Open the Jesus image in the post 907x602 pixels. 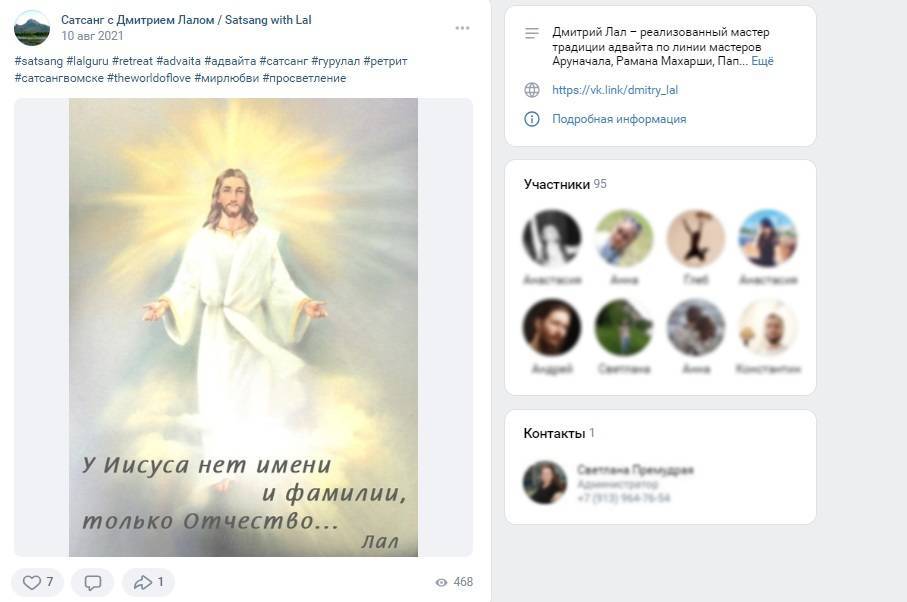[244, 327]
